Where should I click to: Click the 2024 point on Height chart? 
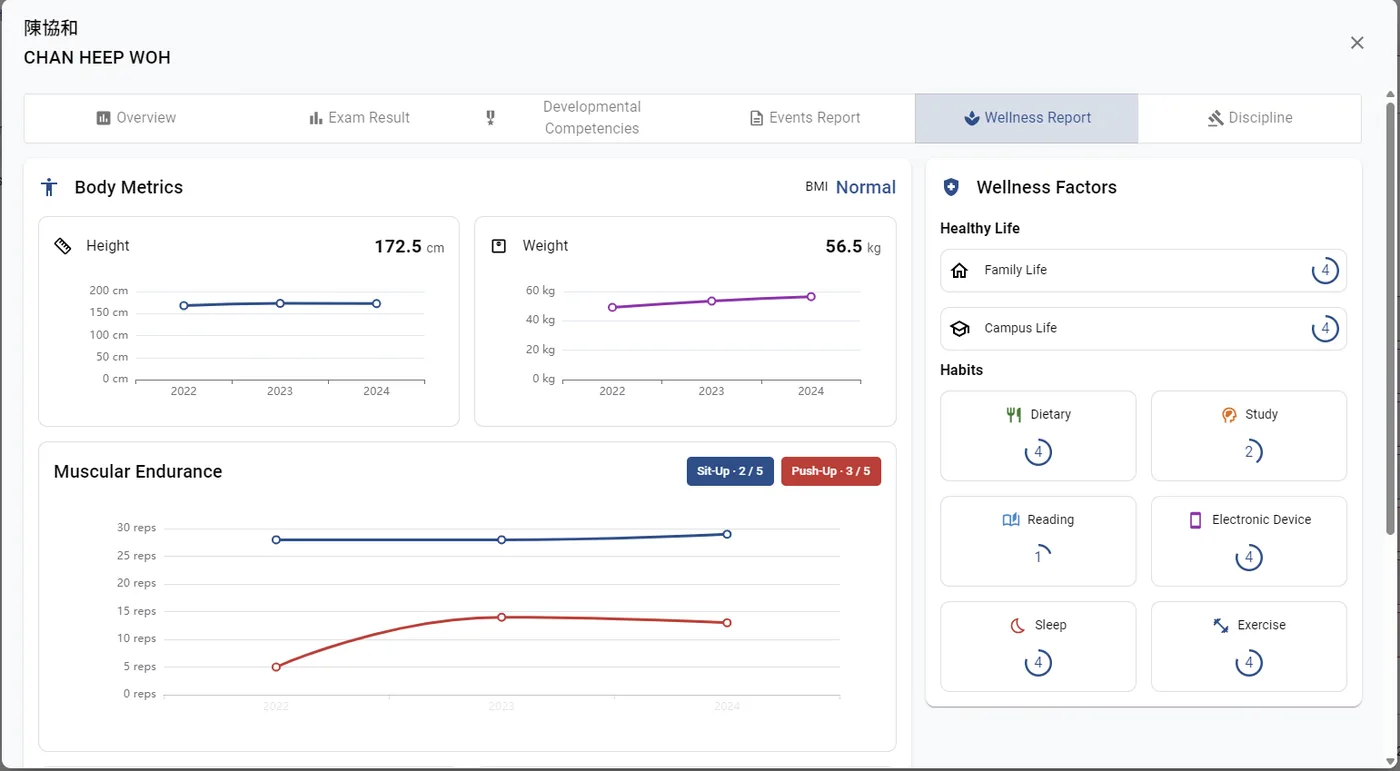(376, 303)
